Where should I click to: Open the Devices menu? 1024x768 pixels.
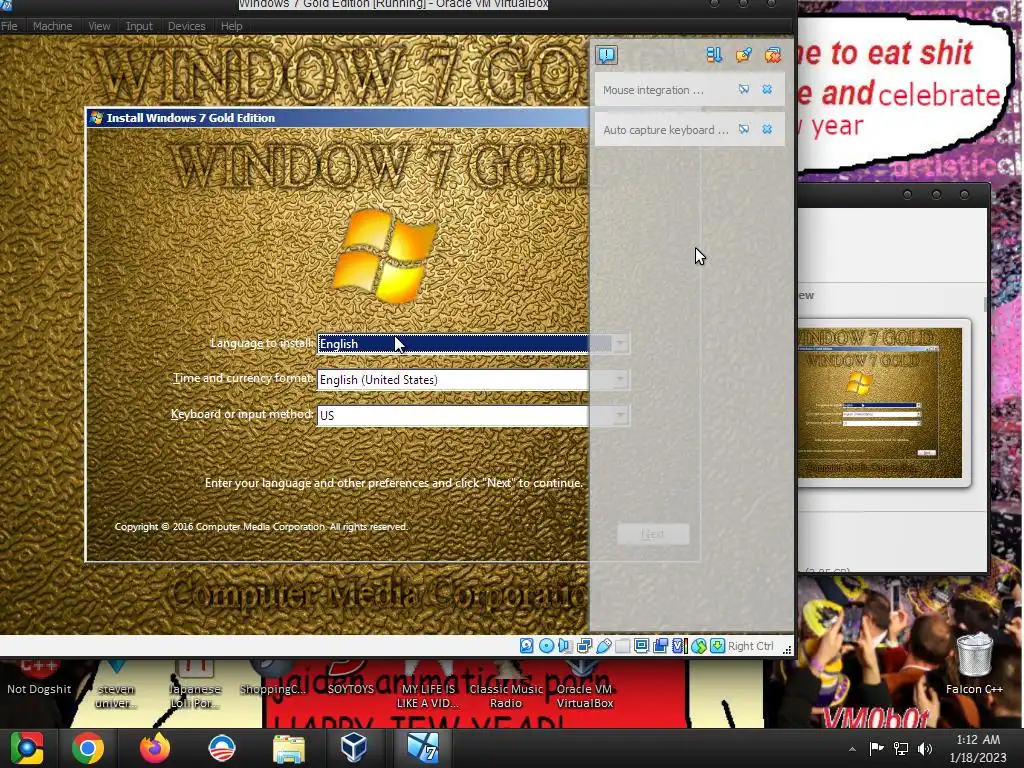(187, 26)
